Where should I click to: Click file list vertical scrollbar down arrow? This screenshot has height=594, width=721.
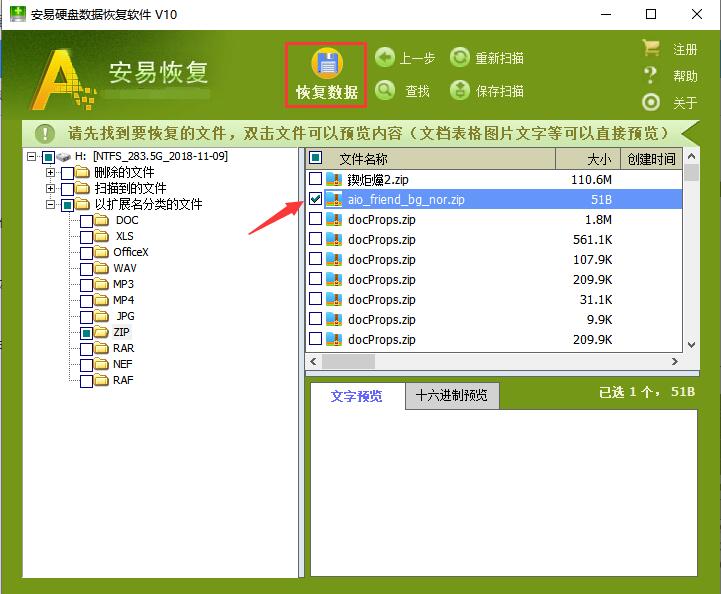click(691, 344)
